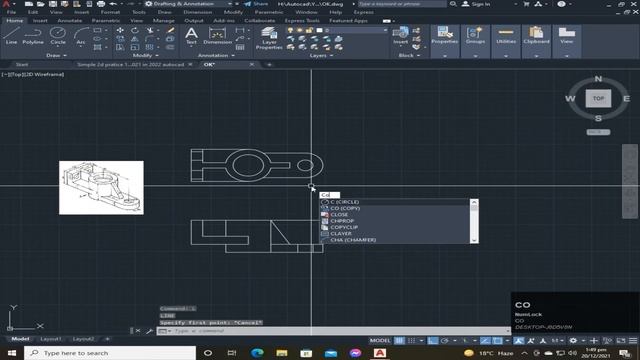Click the command suggestion list scrollbar
This screenshot has height=360, width=640.
click(474, 221)
